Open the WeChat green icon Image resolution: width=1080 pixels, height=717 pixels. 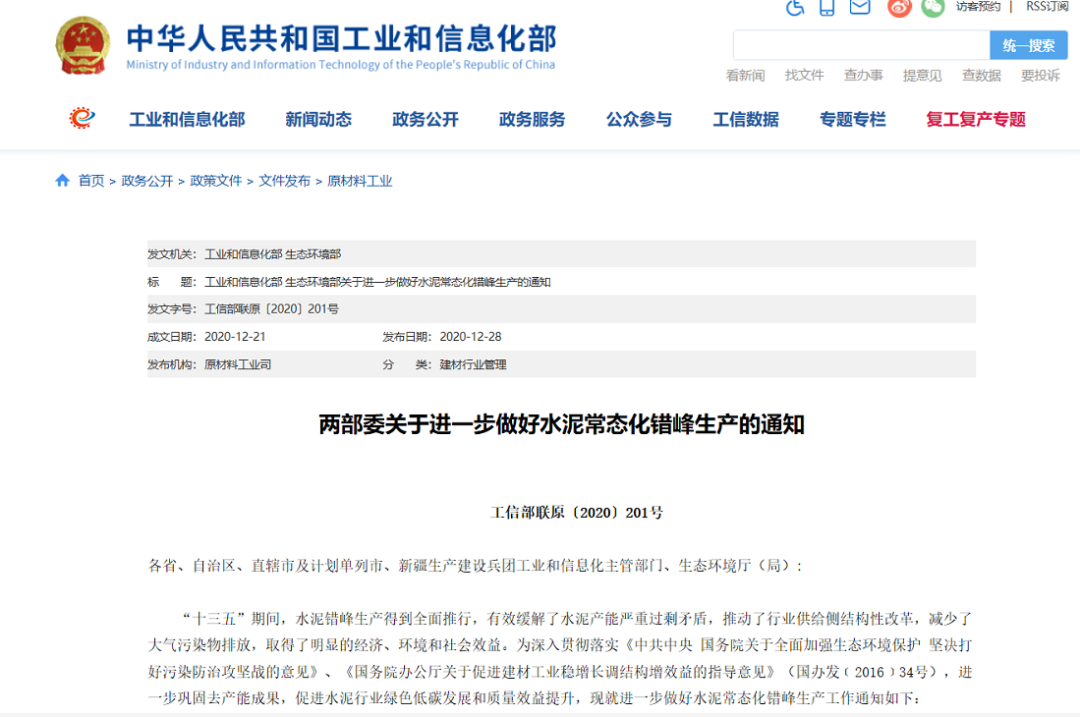[x=933, y=7]
